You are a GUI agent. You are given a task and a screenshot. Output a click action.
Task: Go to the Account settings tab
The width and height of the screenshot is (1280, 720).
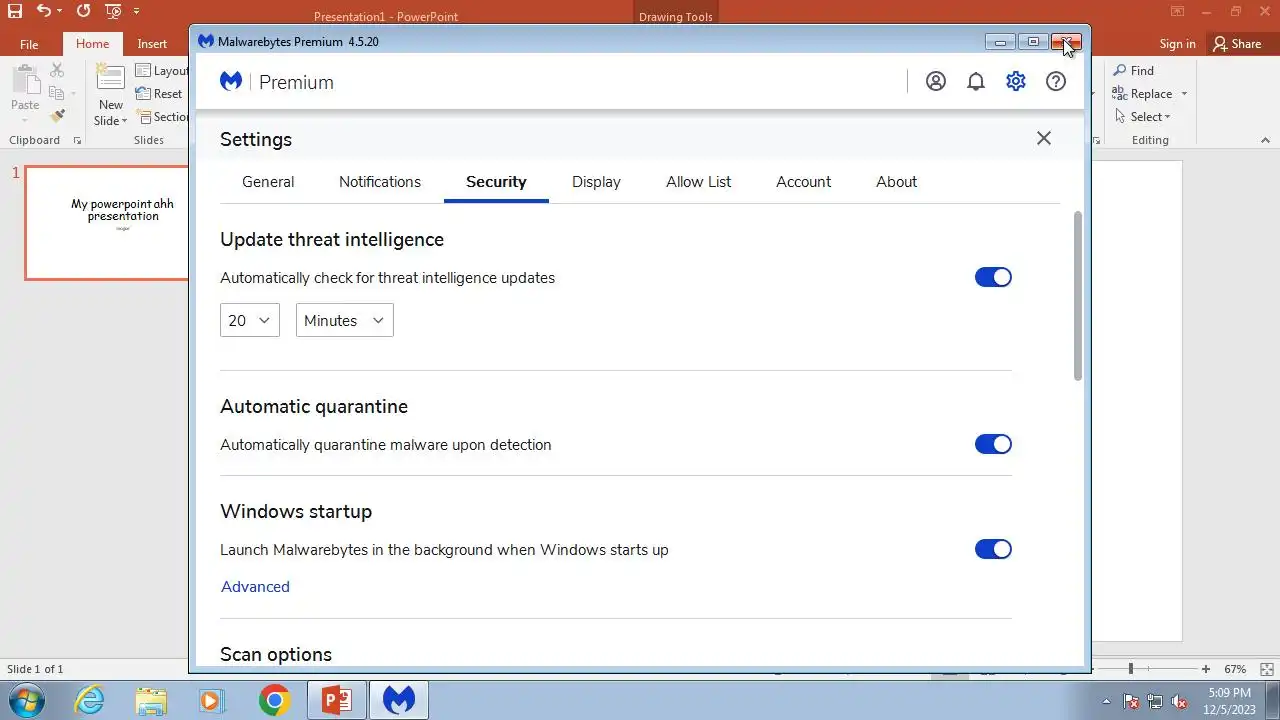804,182
